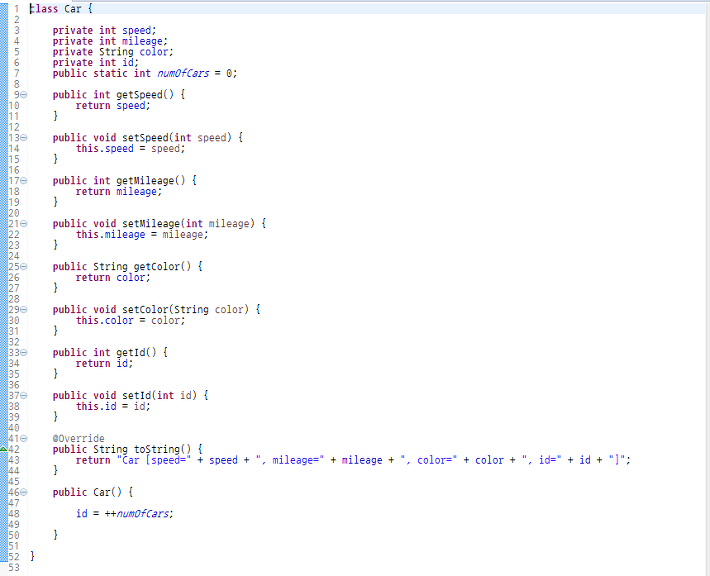Collapse the setColor method fold on line 29
Image resolution: width=710 pixels, height=576 pixels.
(24, 310)
